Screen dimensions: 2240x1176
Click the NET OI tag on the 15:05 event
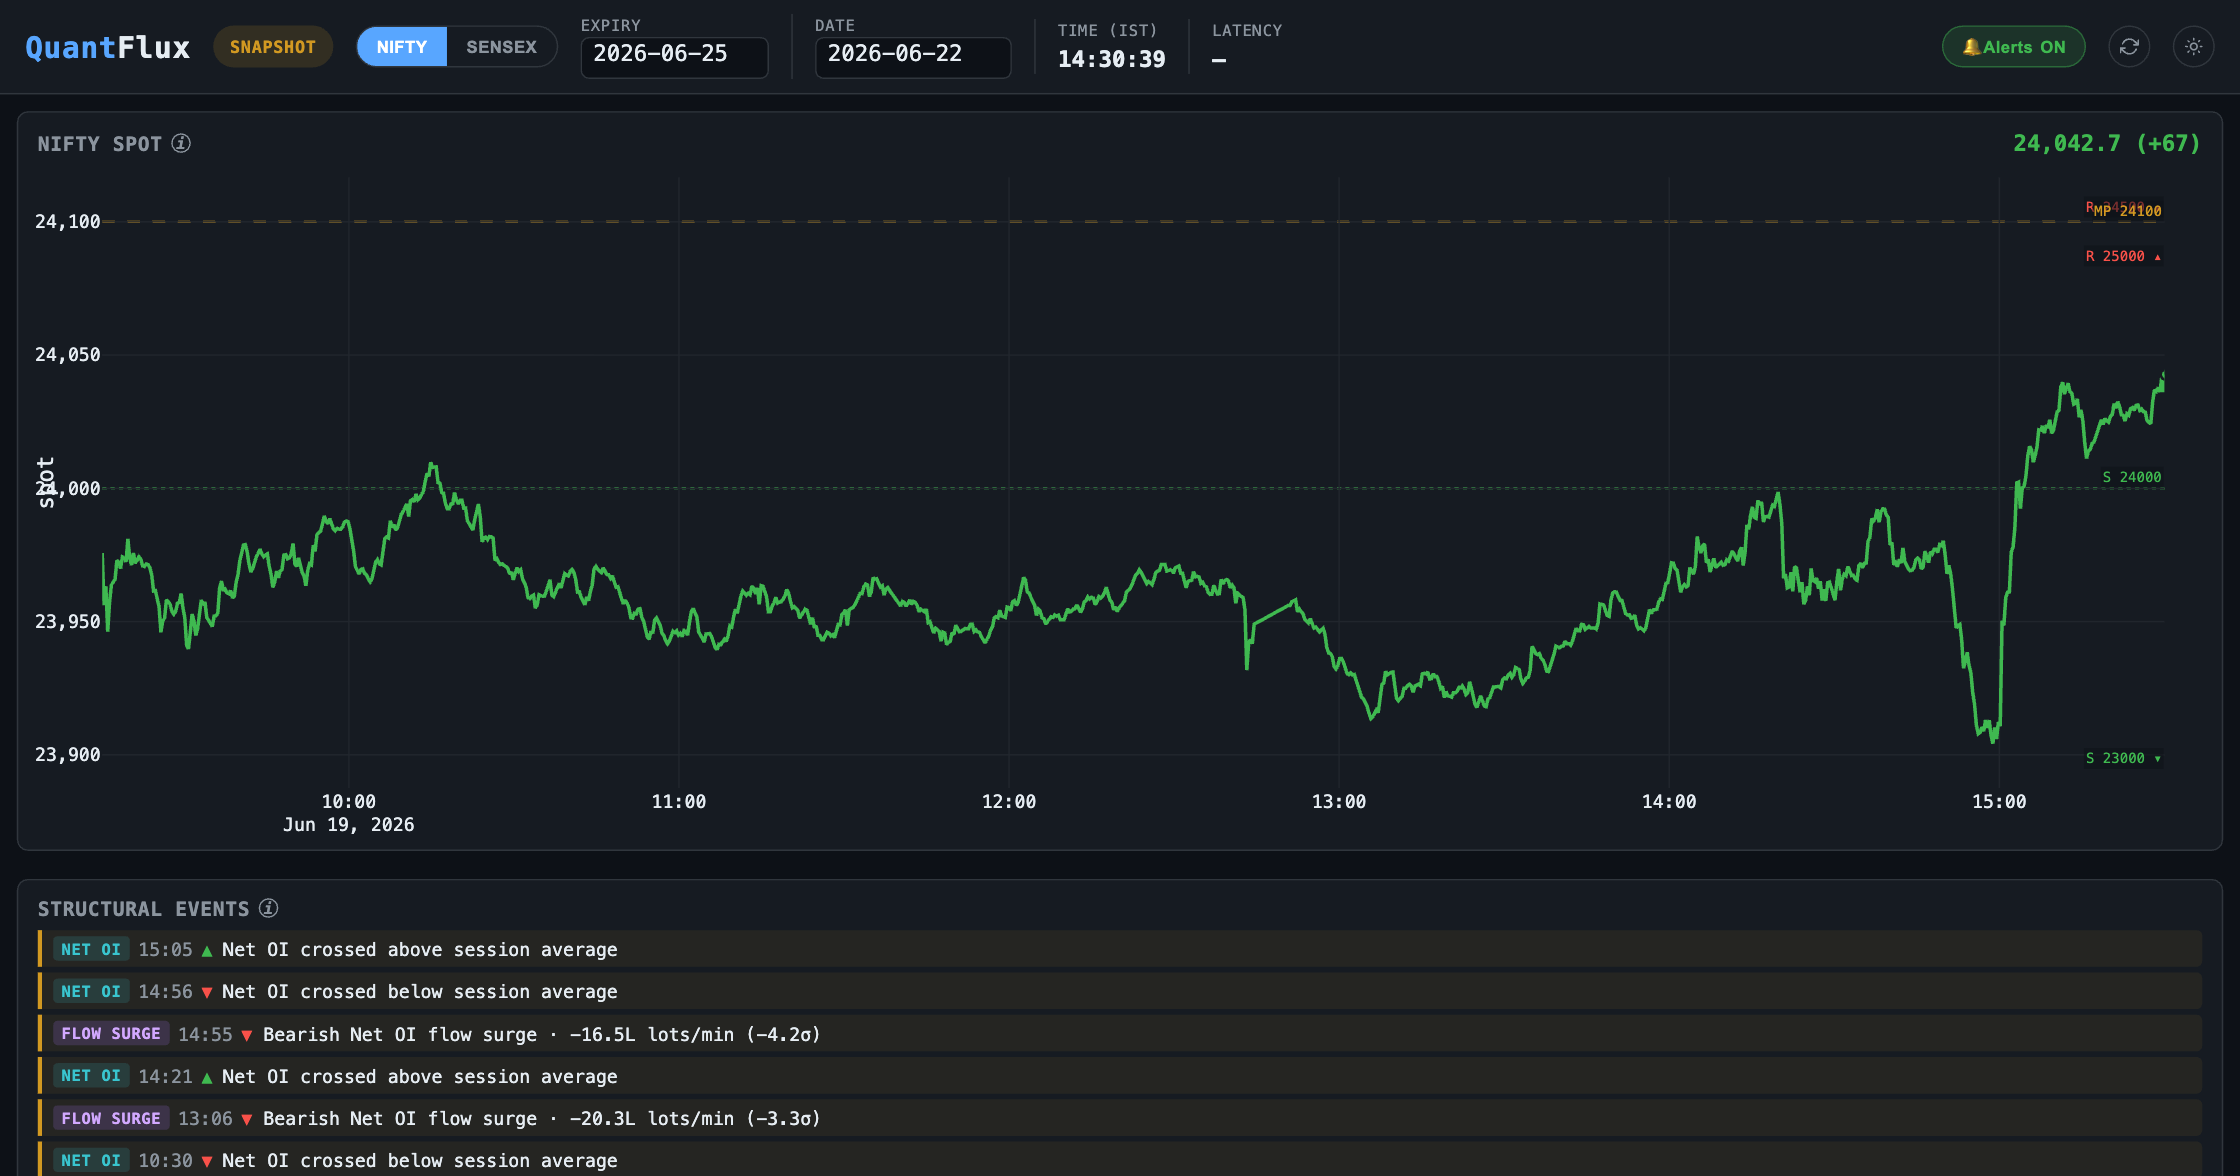[90, 949]
